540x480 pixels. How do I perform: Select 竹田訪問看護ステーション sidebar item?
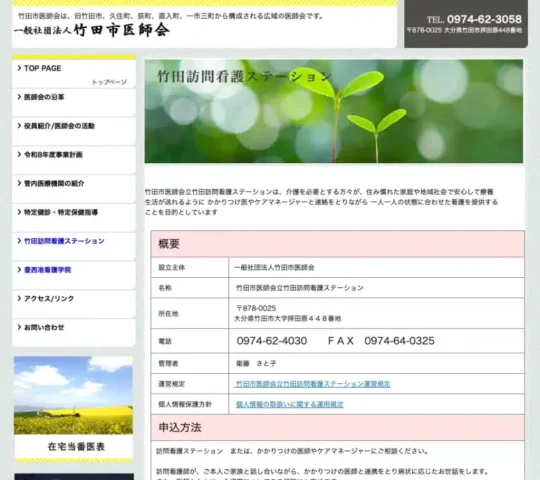pyautogui.click(x=74, y=247)
